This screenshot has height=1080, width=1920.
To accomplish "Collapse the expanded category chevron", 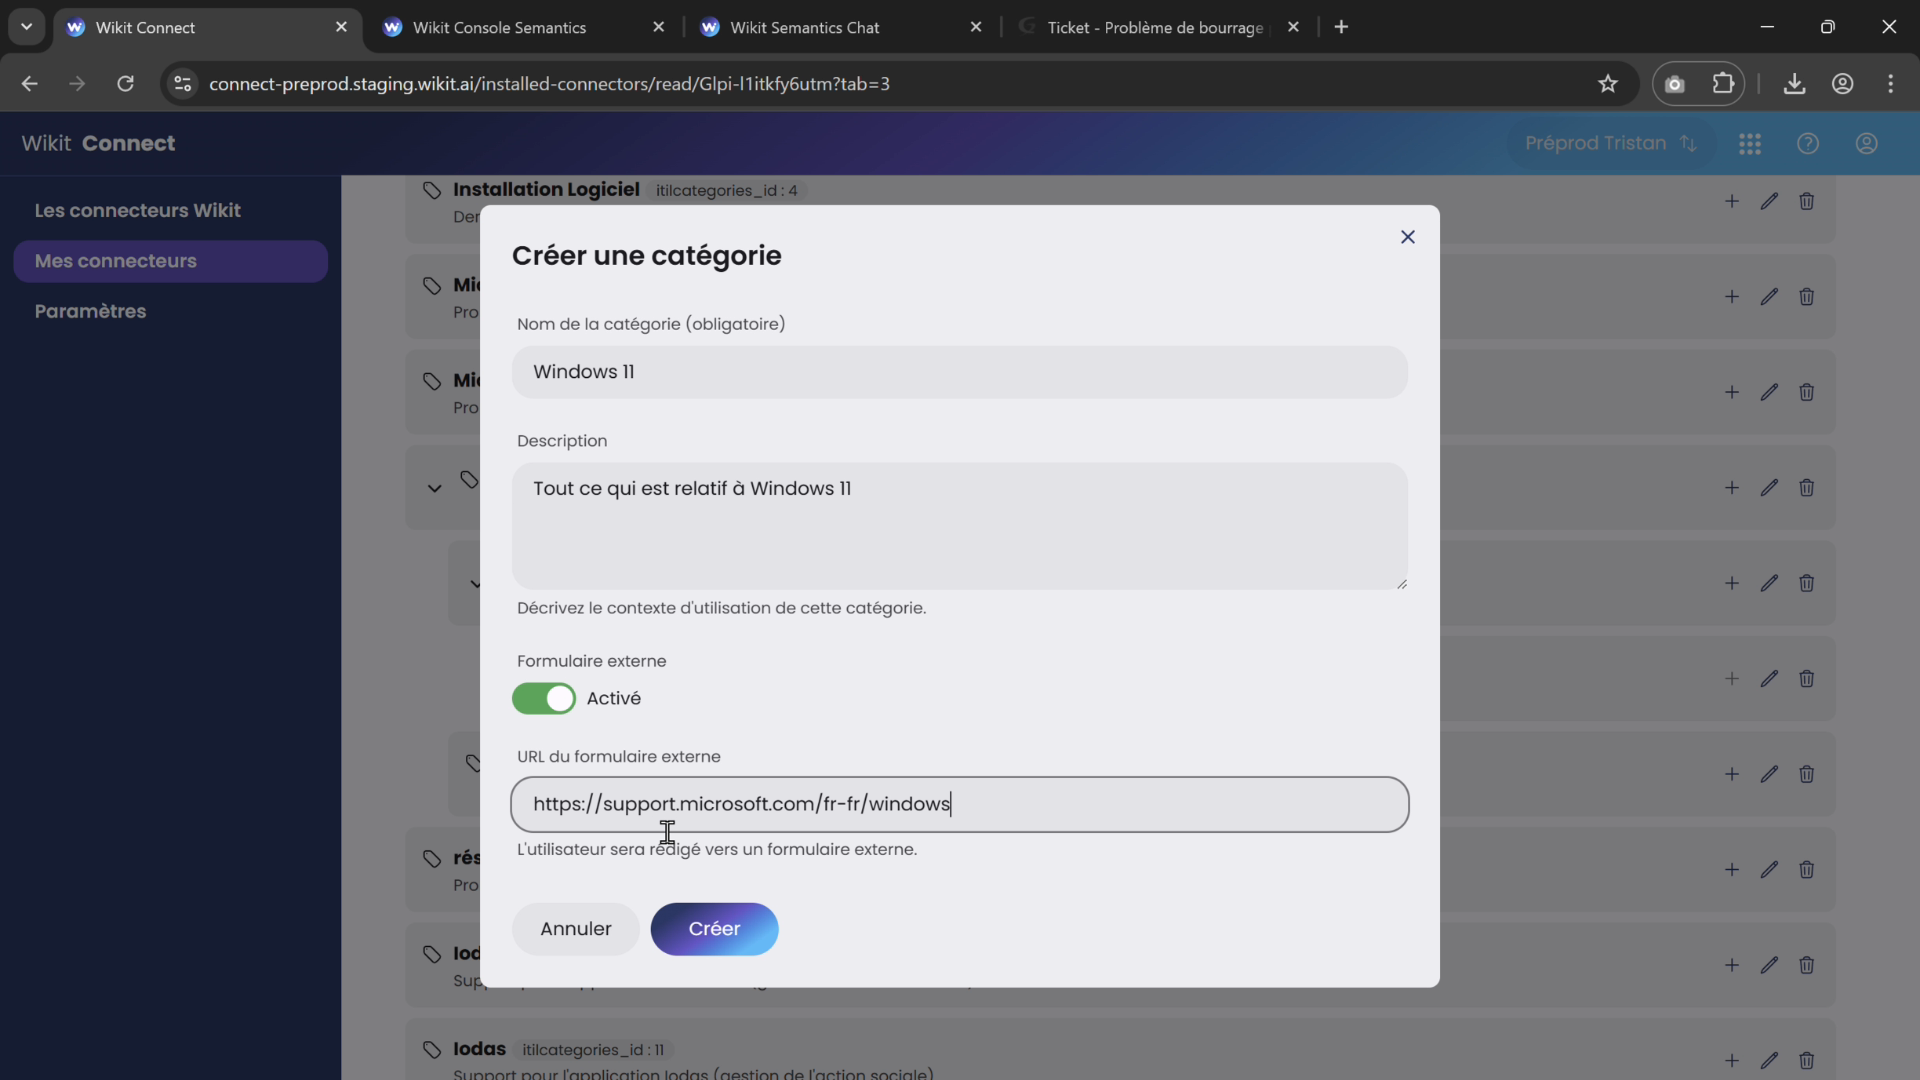I will [x=434, y=488].
